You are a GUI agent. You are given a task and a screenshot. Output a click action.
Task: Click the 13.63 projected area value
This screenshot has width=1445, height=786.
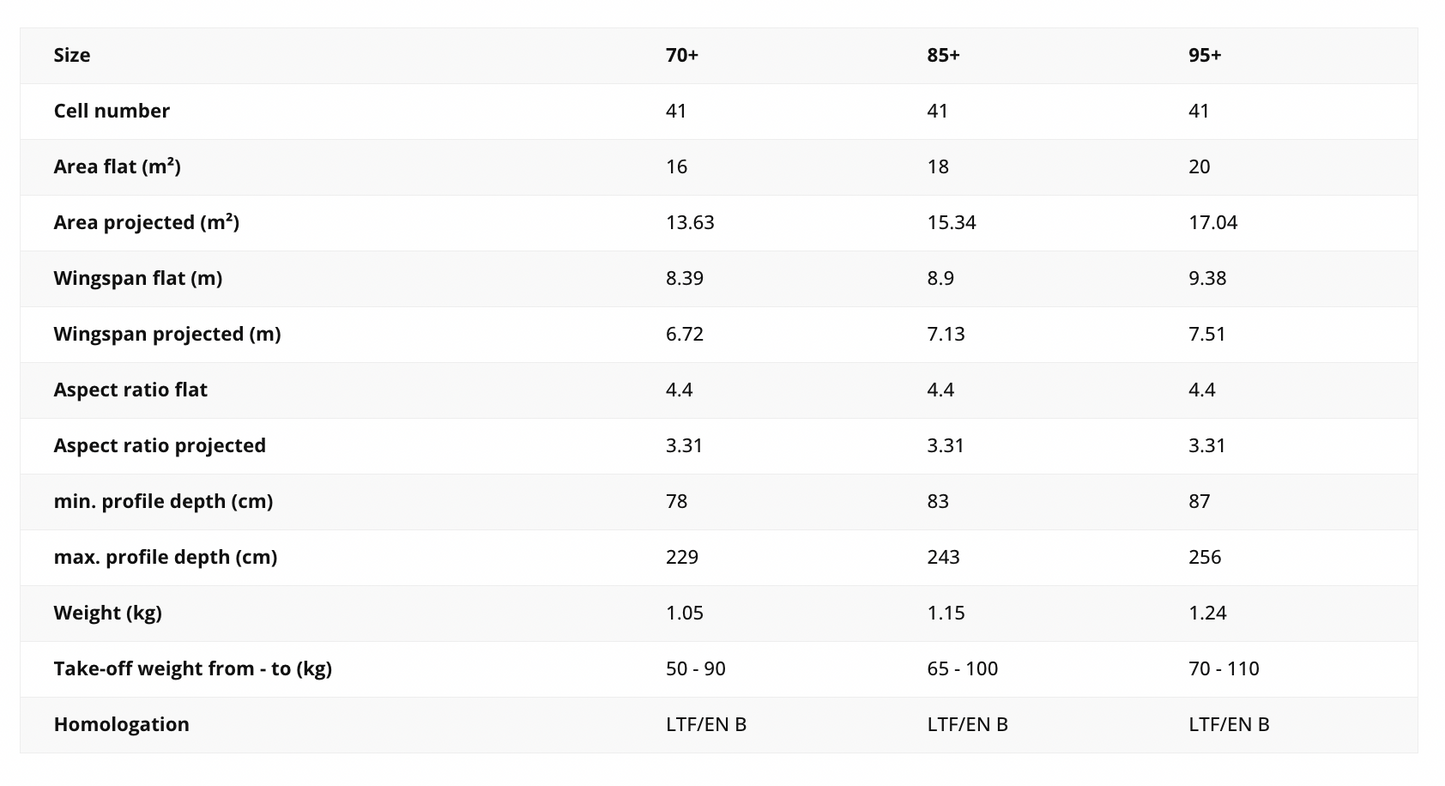[x=690, y=222]
